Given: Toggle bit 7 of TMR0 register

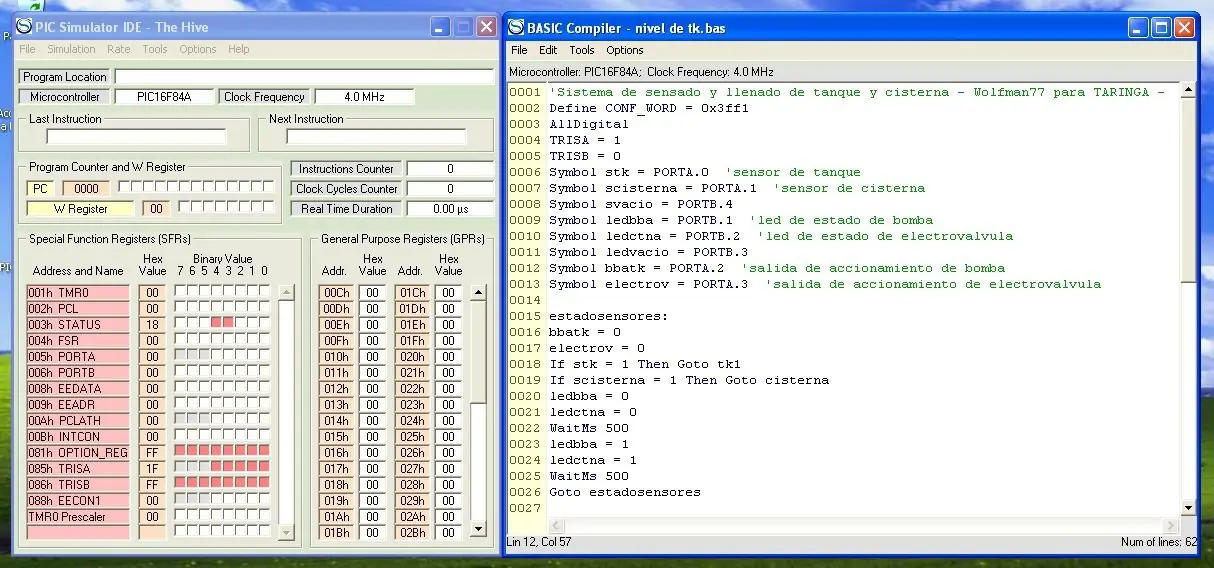Looking at the screenshot, I should tap(180, 292).
